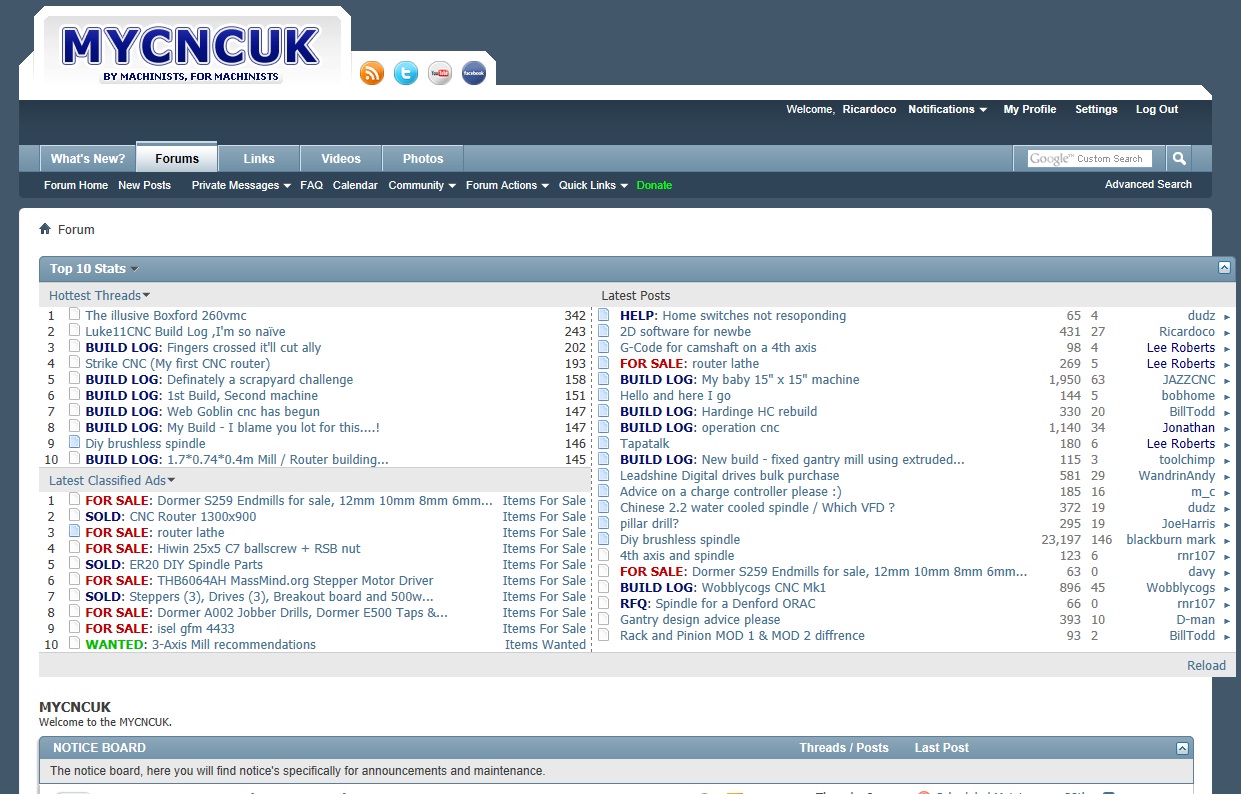Select the Forums tab
Image resolution: width=1241 pixels, height=794 pixels.
[177, 158]
